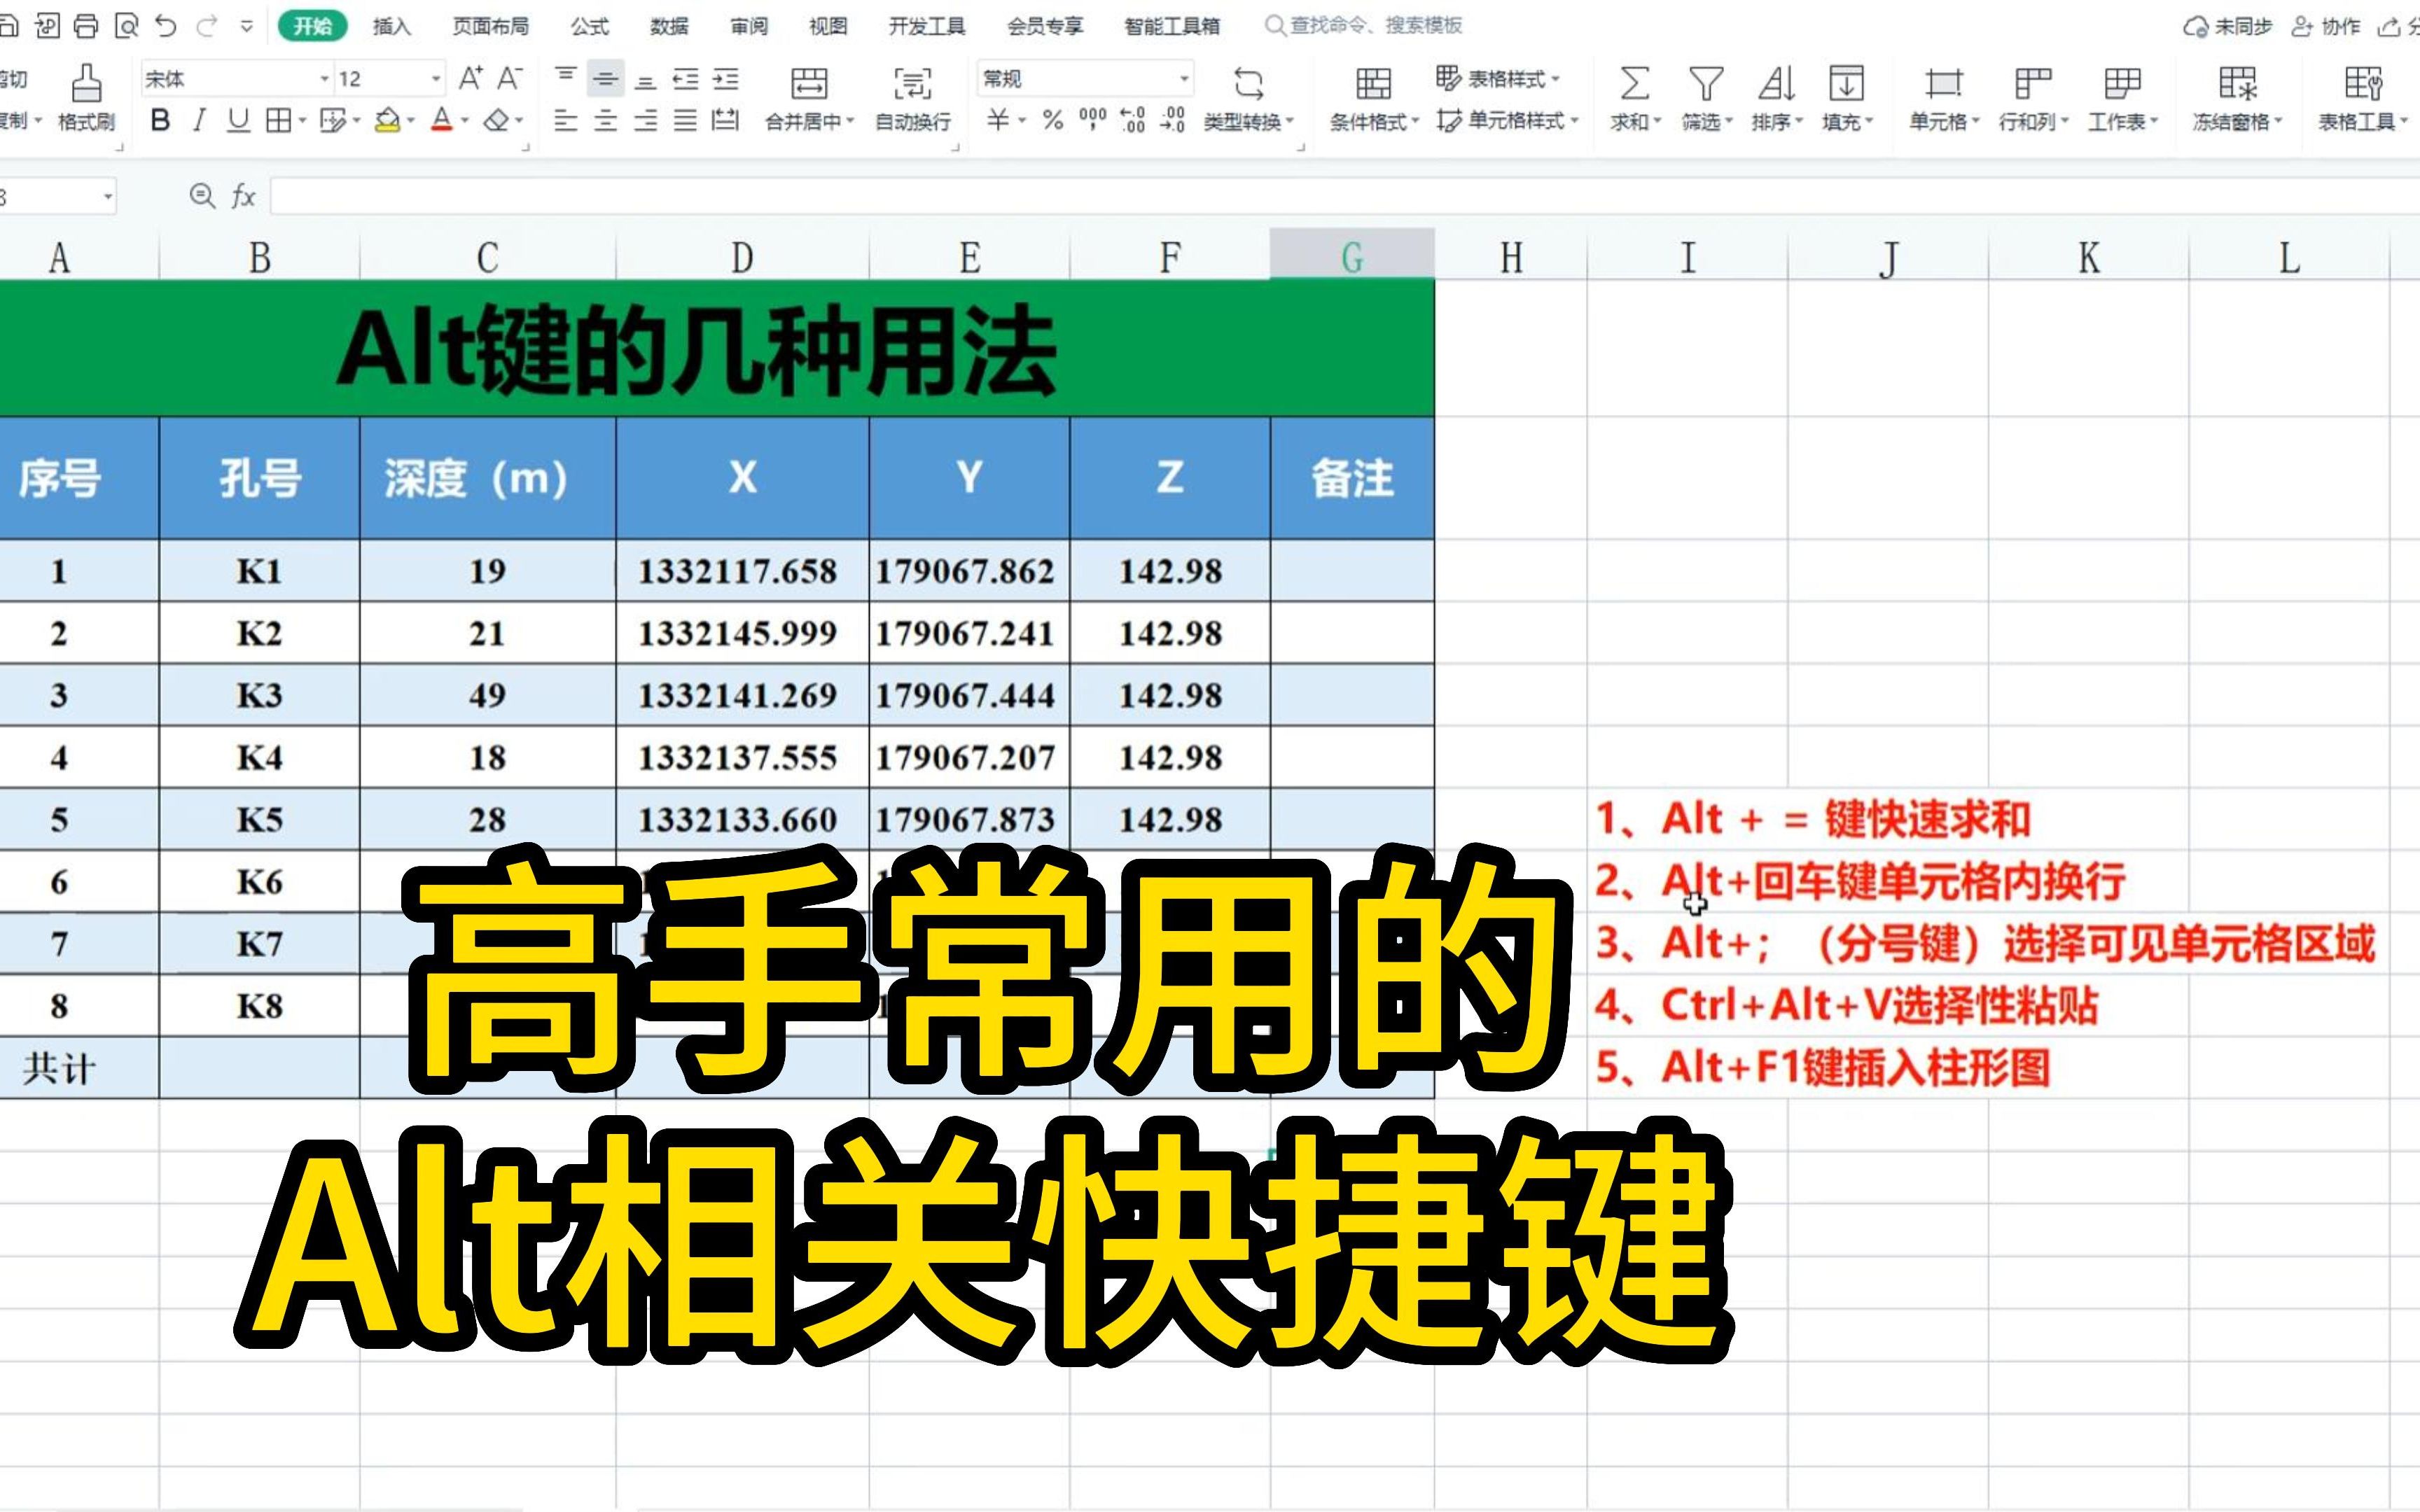This screenshot has width=2420, height=1512.
Task: Open the Insert (插入) tab
Action: click(x=392, y=26)
